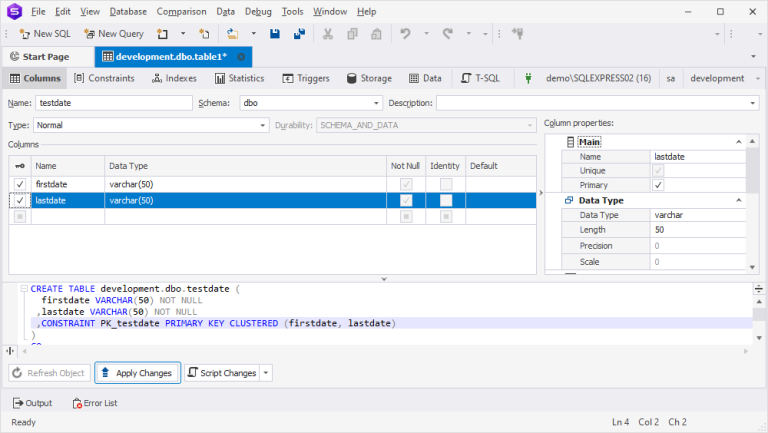Click the Save icon in toolbar

275,33
